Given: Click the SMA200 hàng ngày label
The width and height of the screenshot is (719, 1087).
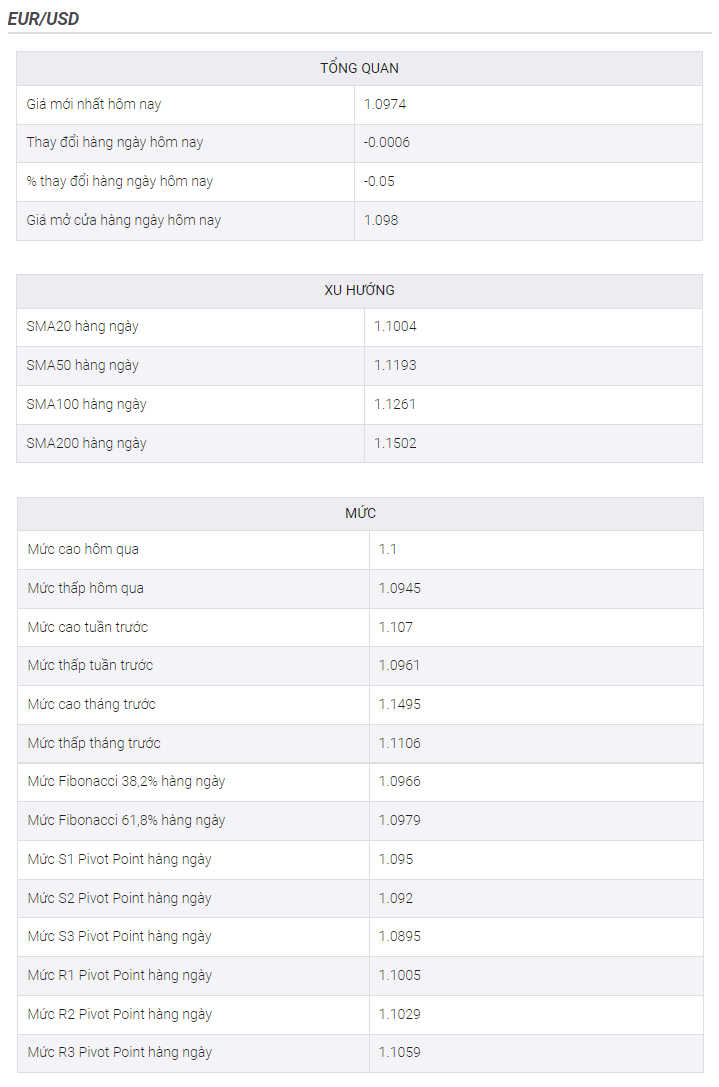Looking at the screenshot, I should tap(86, 443).
